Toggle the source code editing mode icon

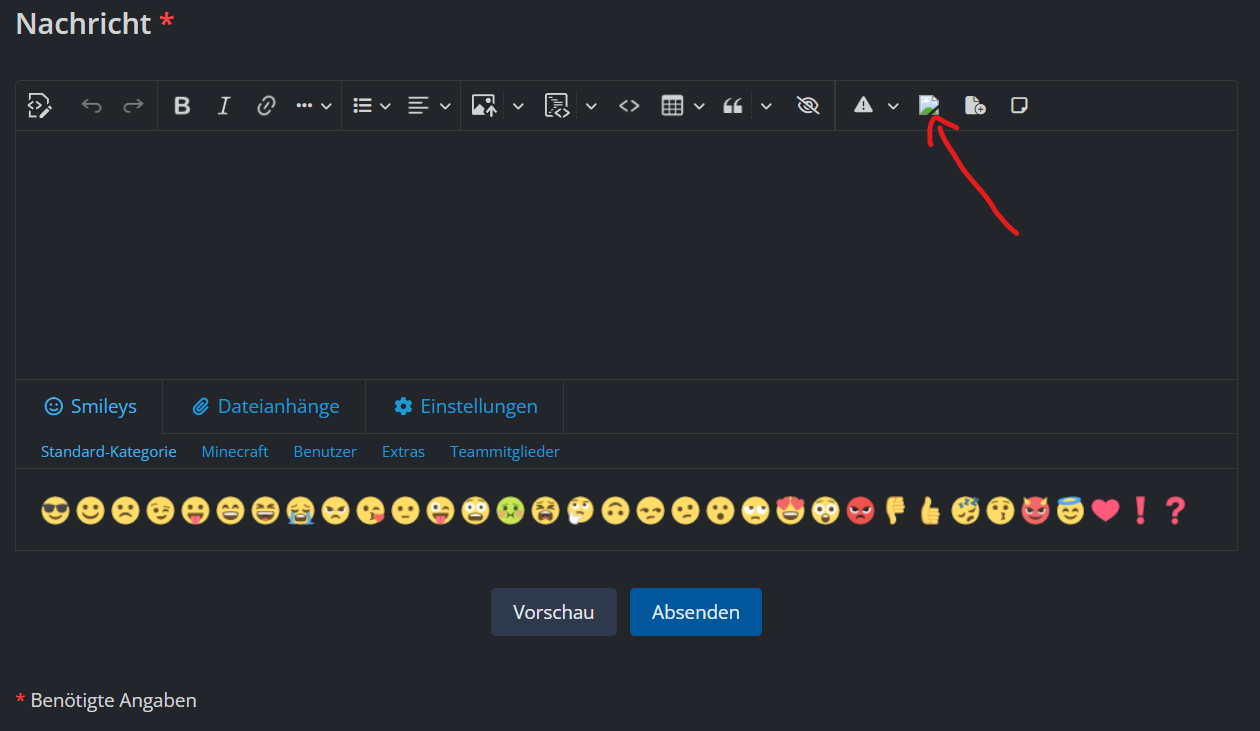[x=39, y=106]
